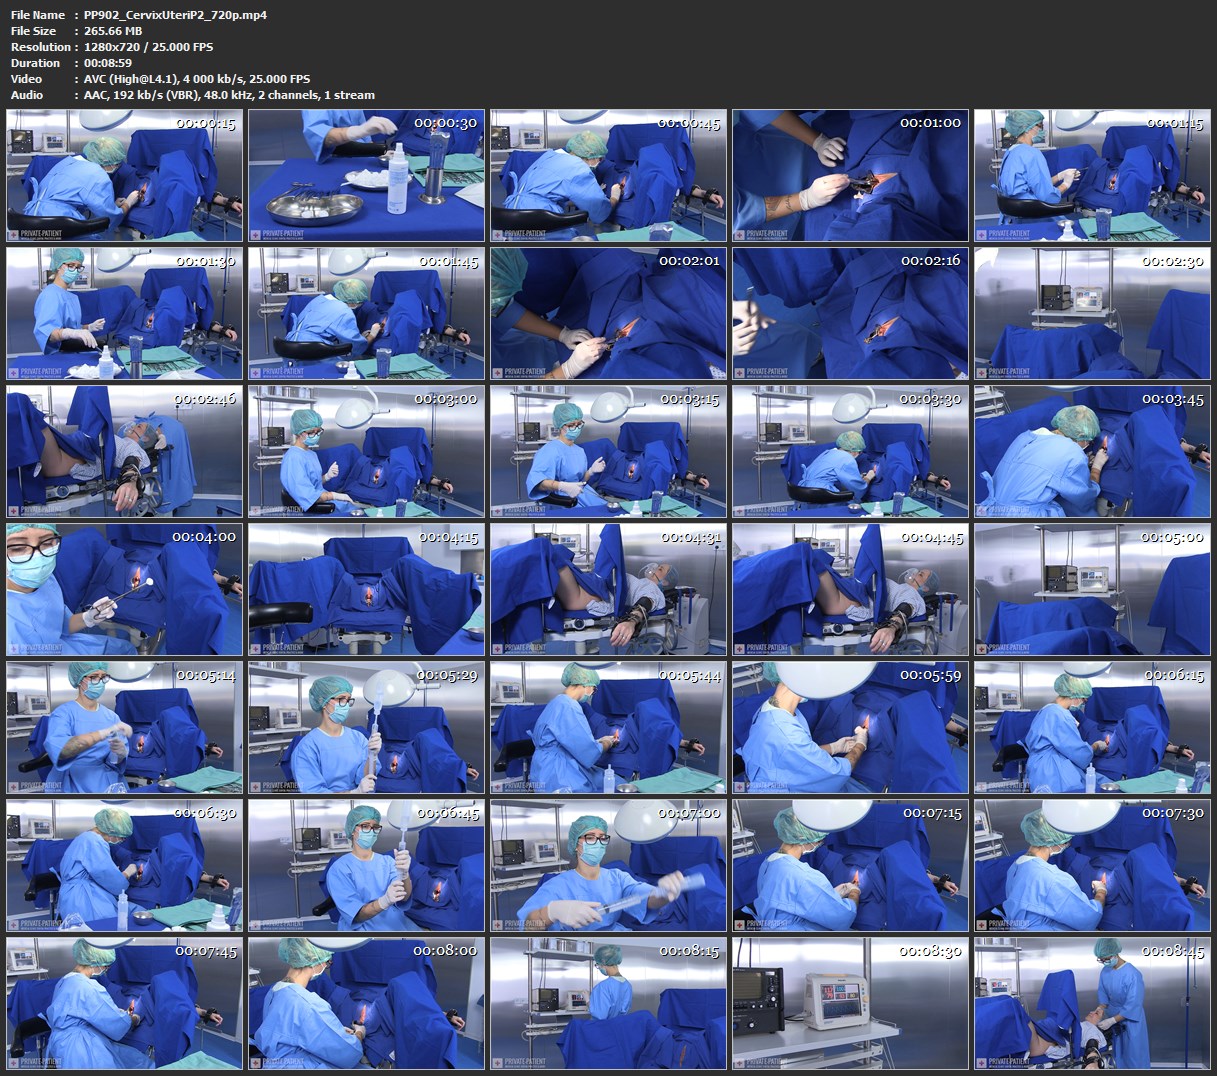Open the close-up frame at 00:04:00
The width and height of the screenshot is (1217, 1076).
pyautogui.click(x=125, y=589)
